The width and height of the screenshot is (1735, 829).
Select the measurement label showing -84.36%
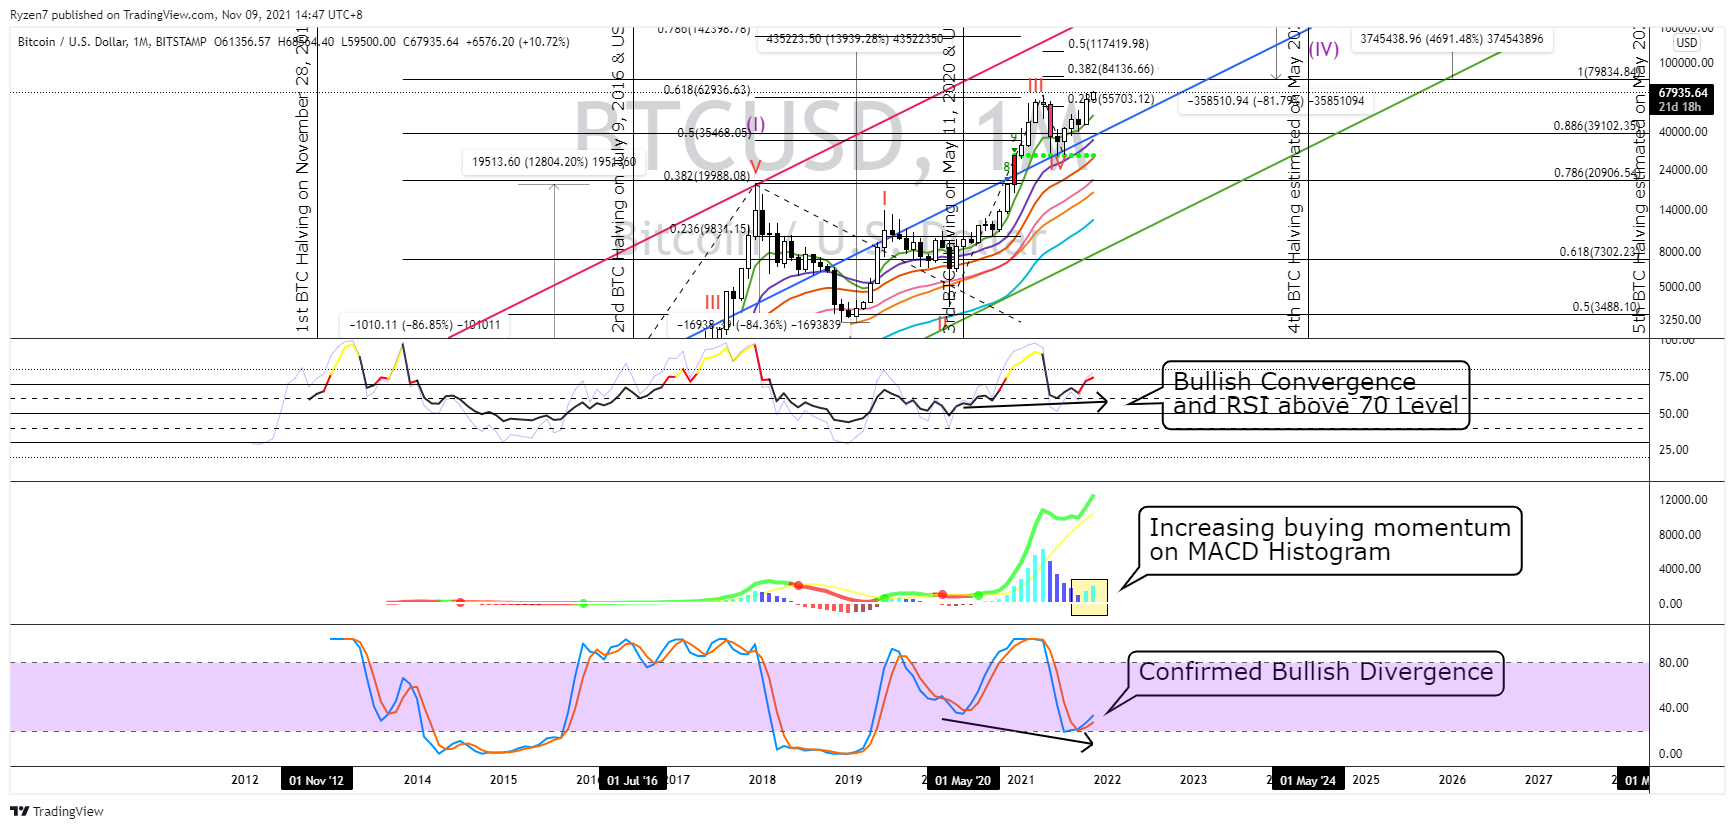759,325
